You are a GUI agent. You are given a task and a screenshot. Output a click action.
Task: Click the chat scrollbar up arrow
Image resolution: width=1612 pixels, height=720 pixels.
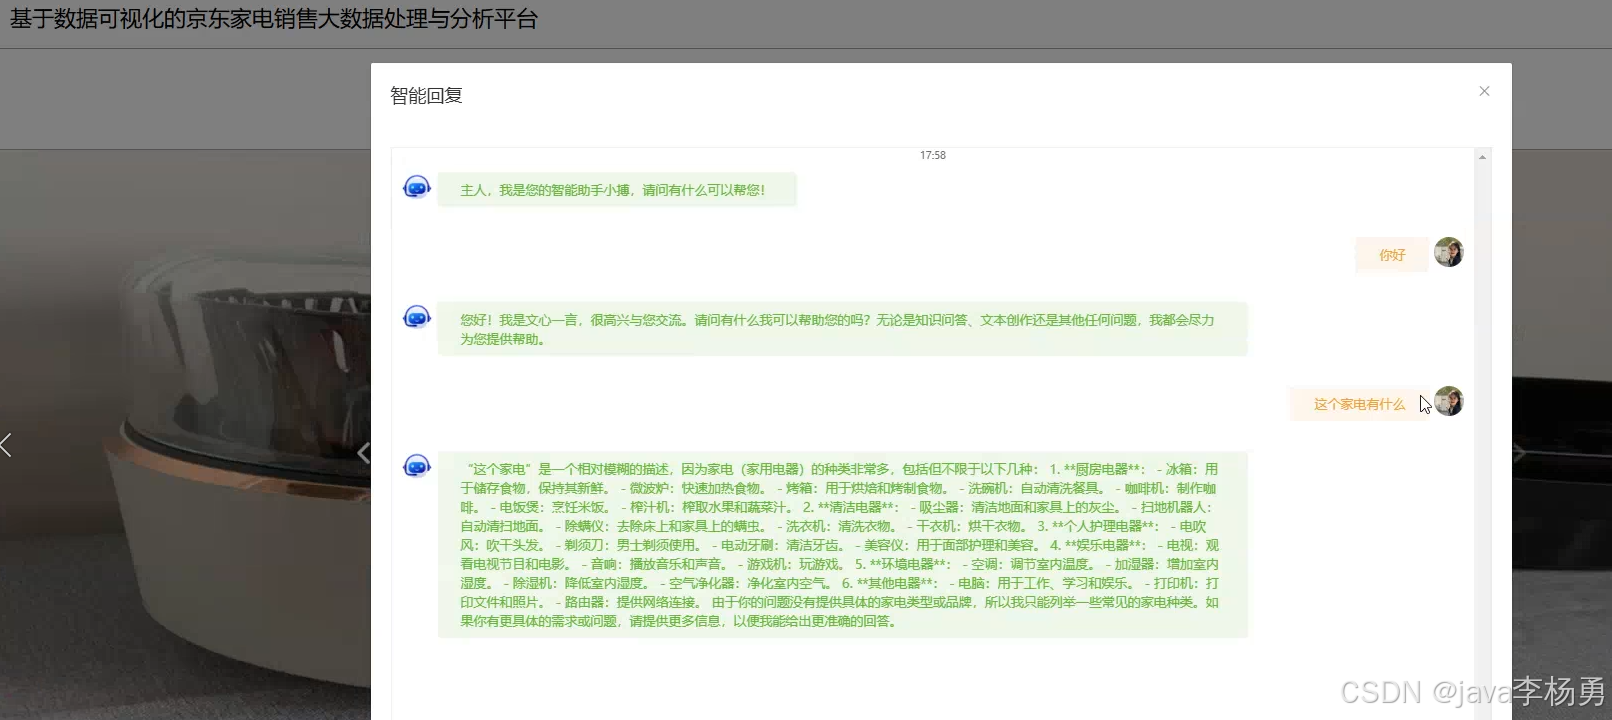(x=1482, y=157)
